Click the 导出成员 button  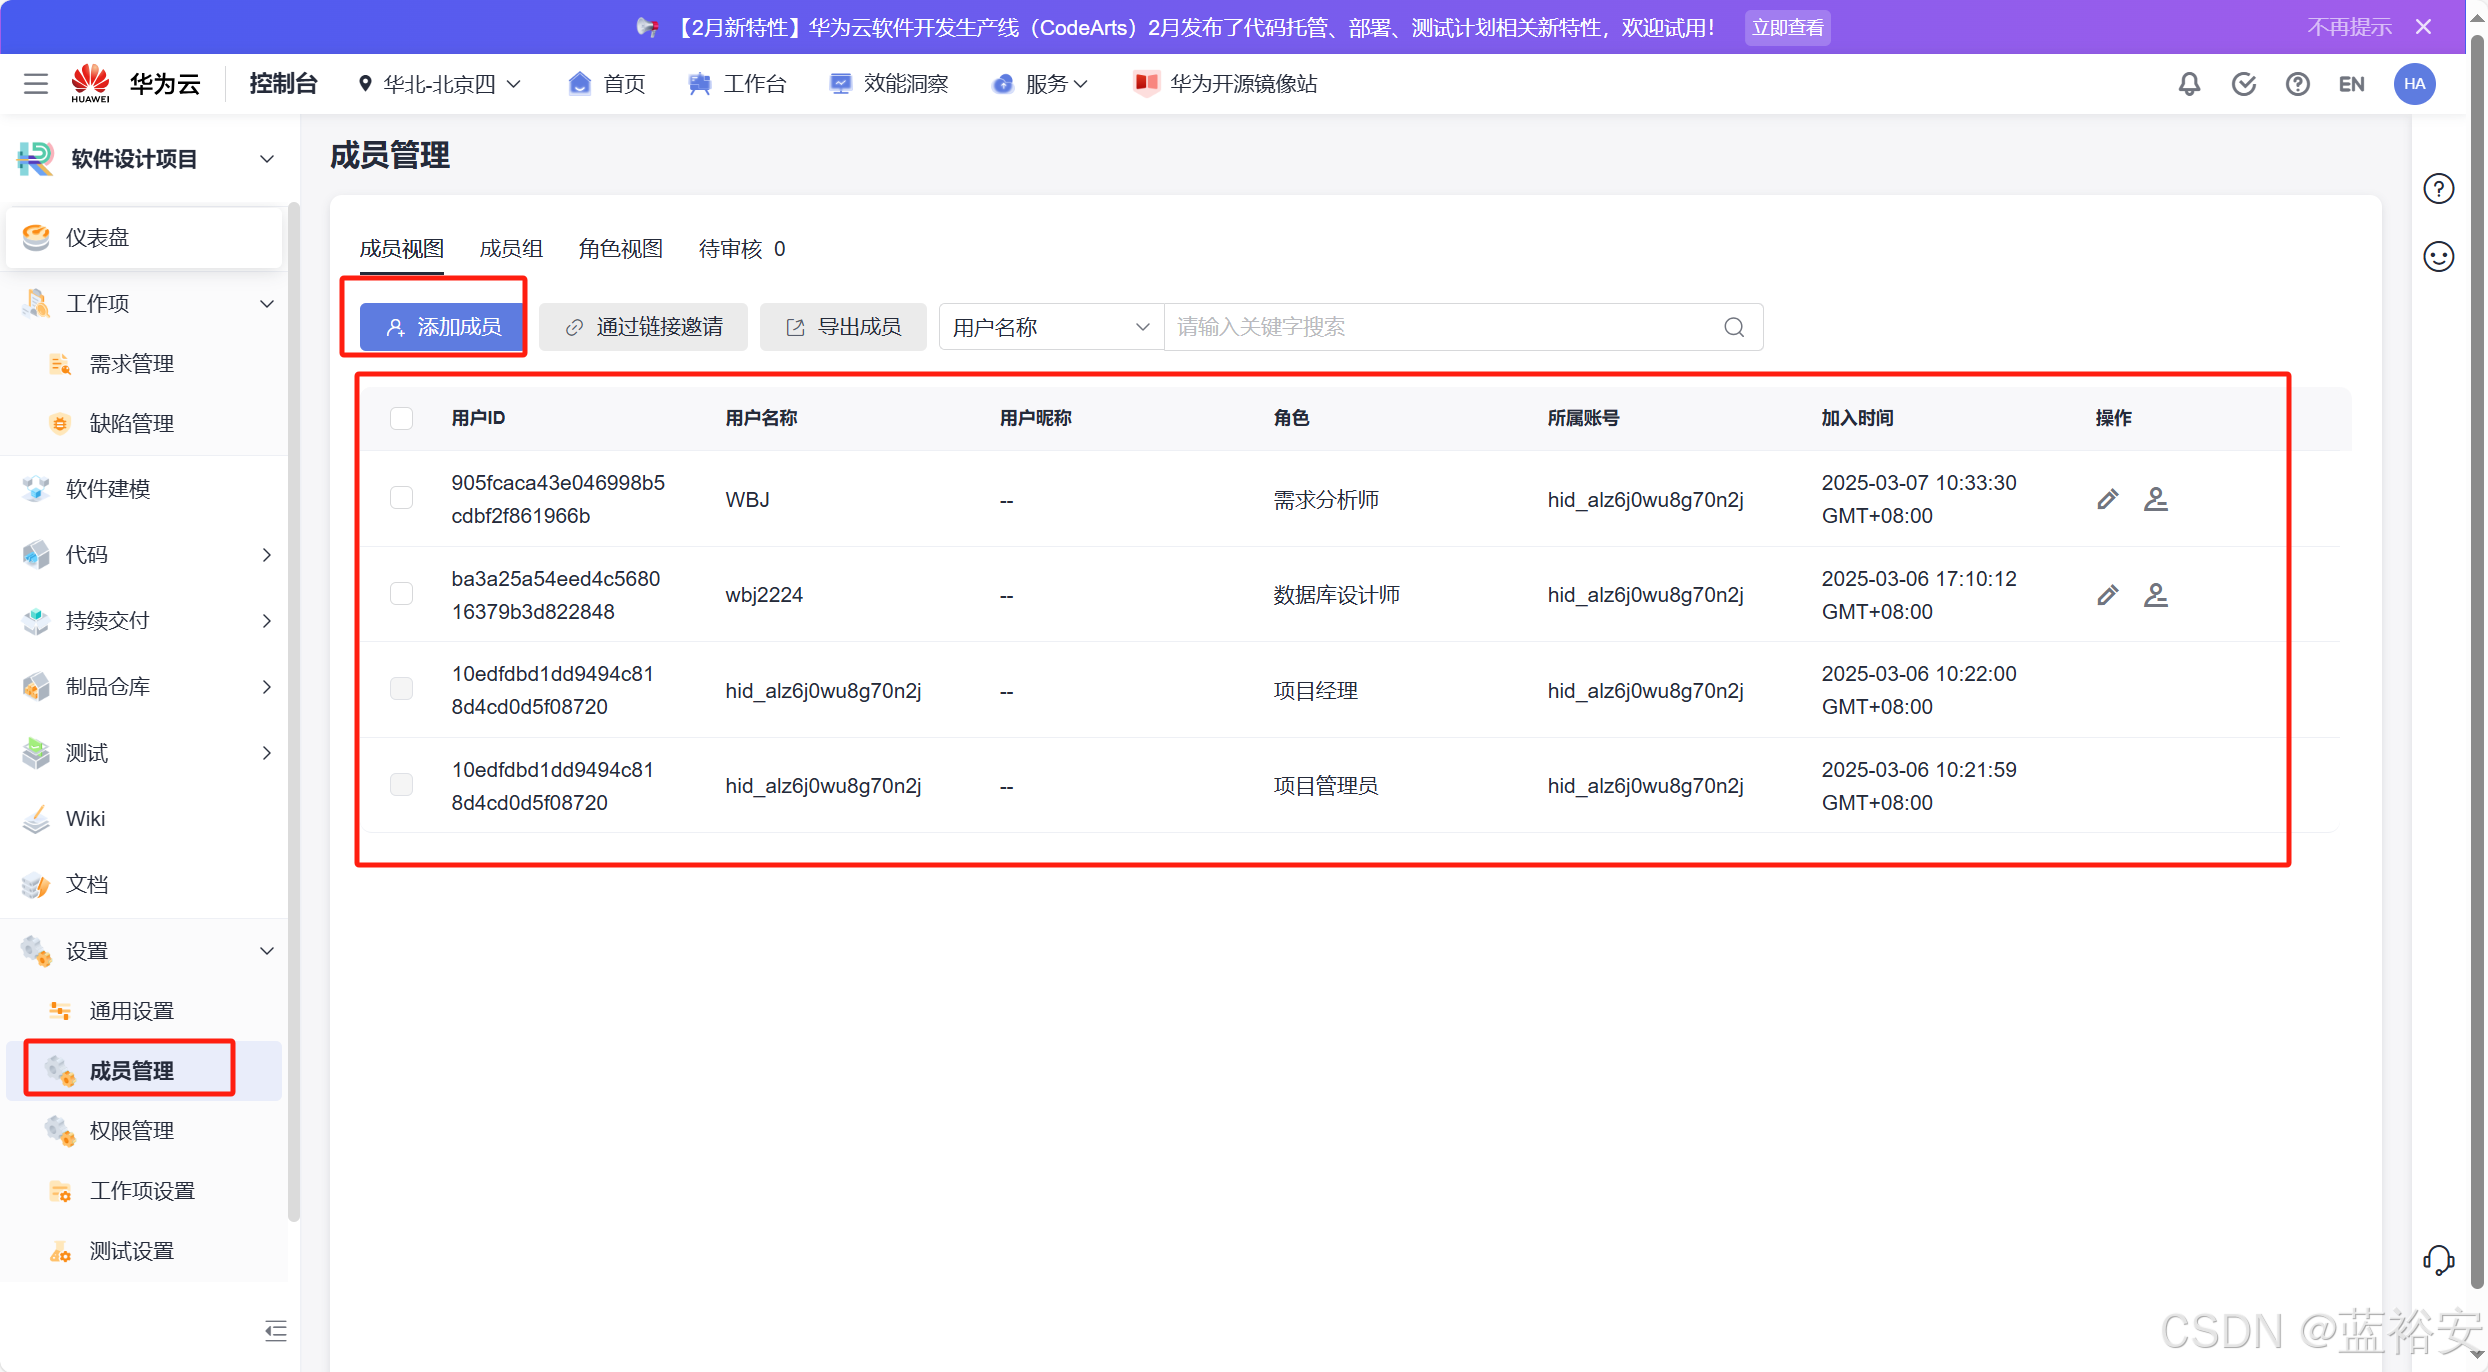pyautogui.click(x=843, y=327)
